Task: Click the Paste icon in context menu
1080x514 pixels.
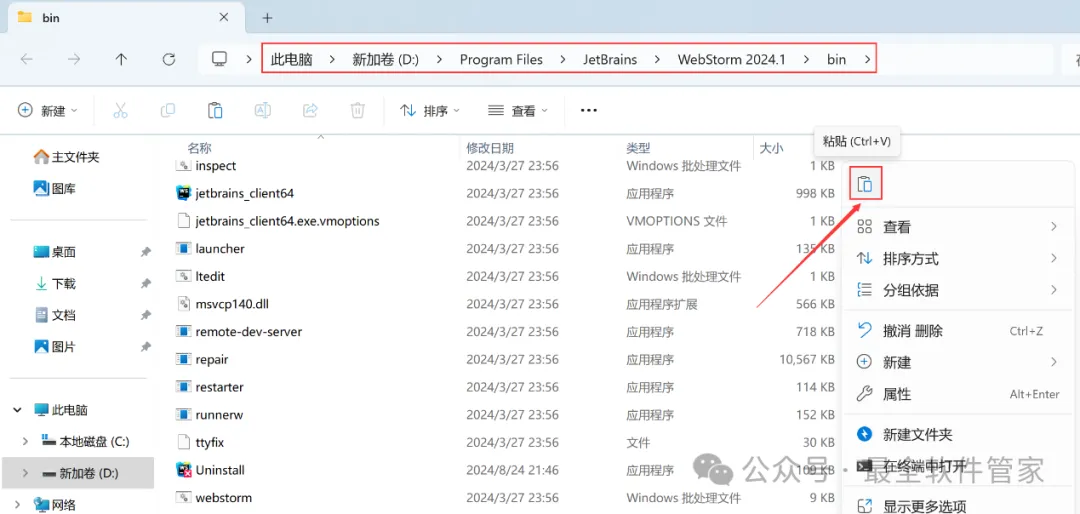Action: pos(865,184)
